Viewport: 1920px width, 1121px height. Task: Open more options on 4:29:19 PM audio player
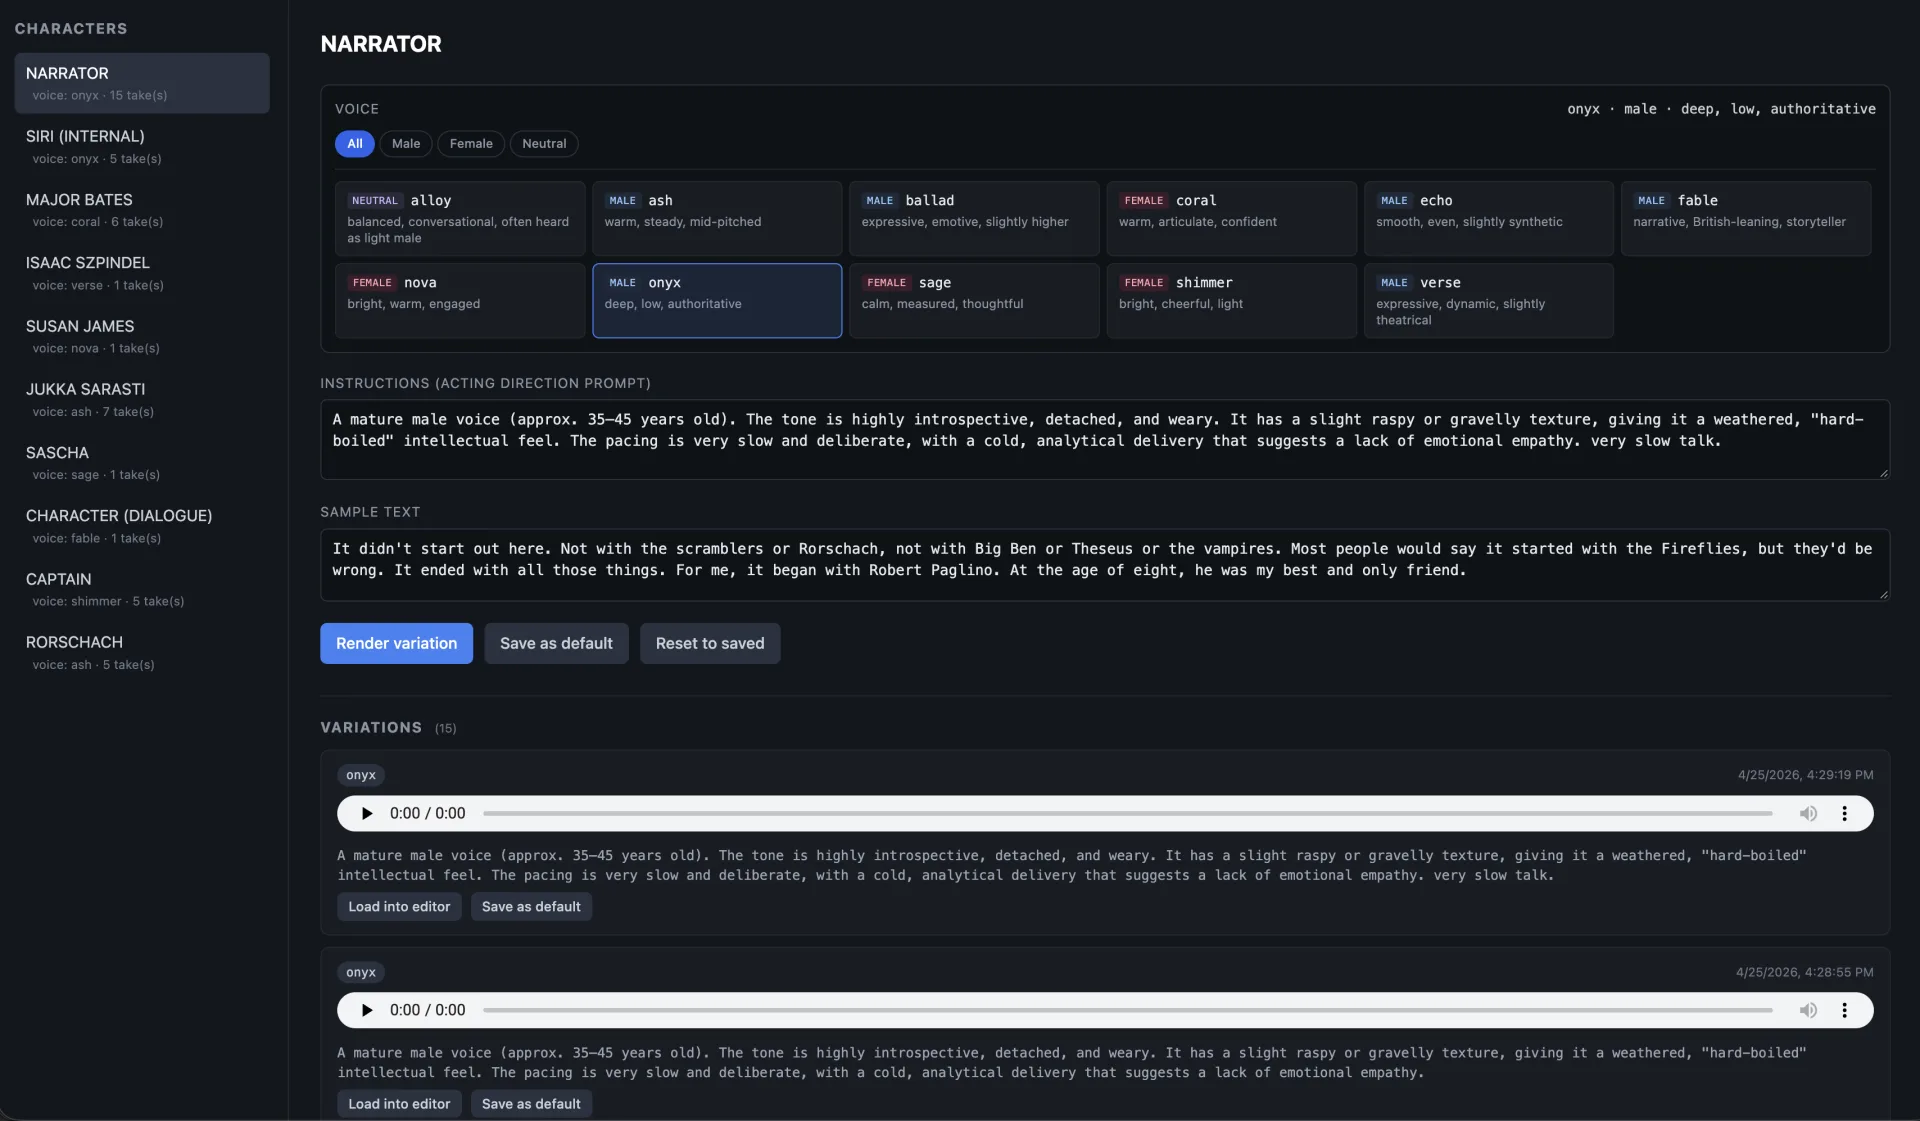click(x=1844, y=813)
